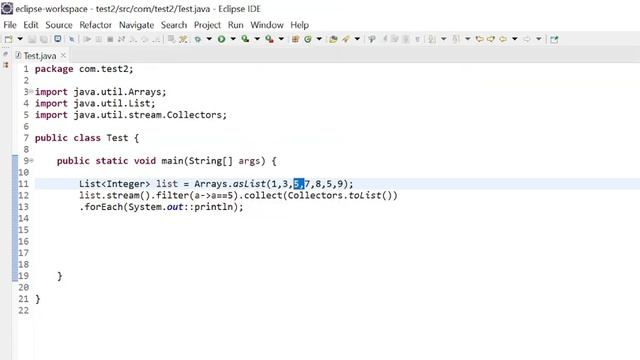Expand the Search dropdown arrow
Image resolution: width=640 pixels, height=360 pixels.
357,39
